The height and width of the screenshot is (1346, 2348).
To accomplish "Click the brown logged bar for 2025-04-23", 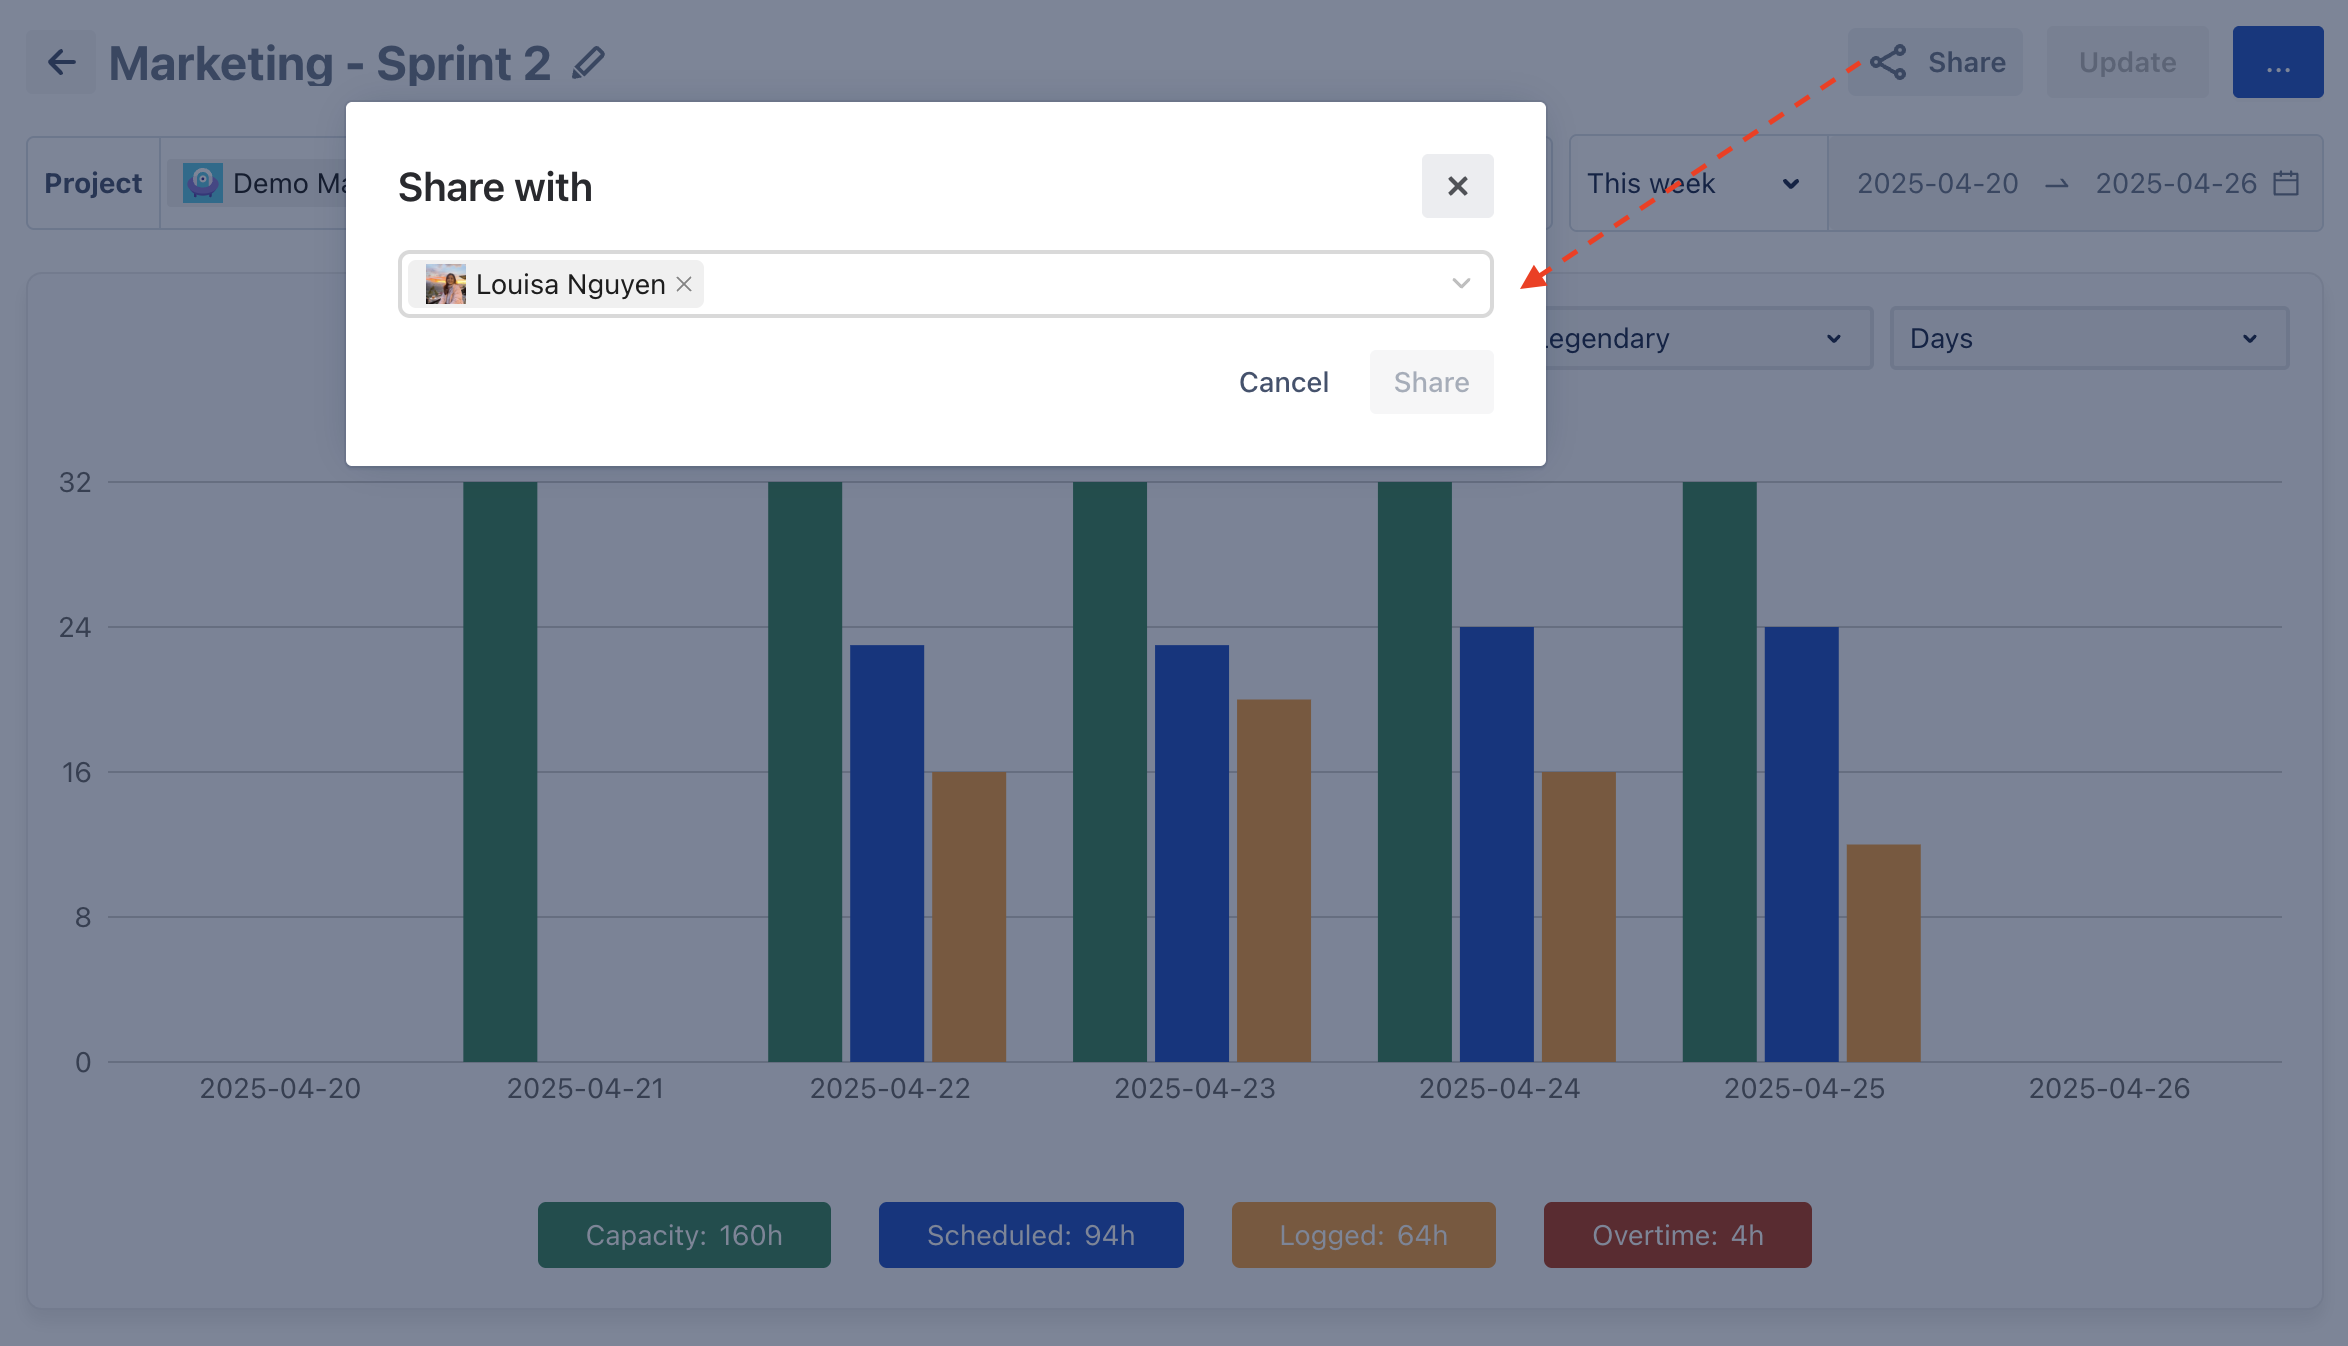I will (1273, 880).
